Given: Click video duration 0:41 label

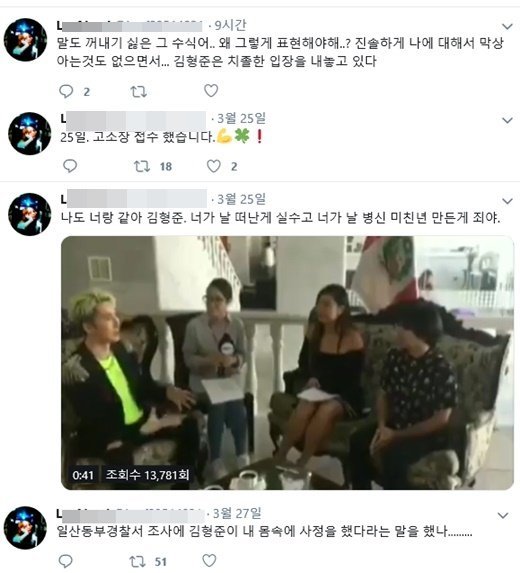Looking at the screenshot, I should 83,475.
